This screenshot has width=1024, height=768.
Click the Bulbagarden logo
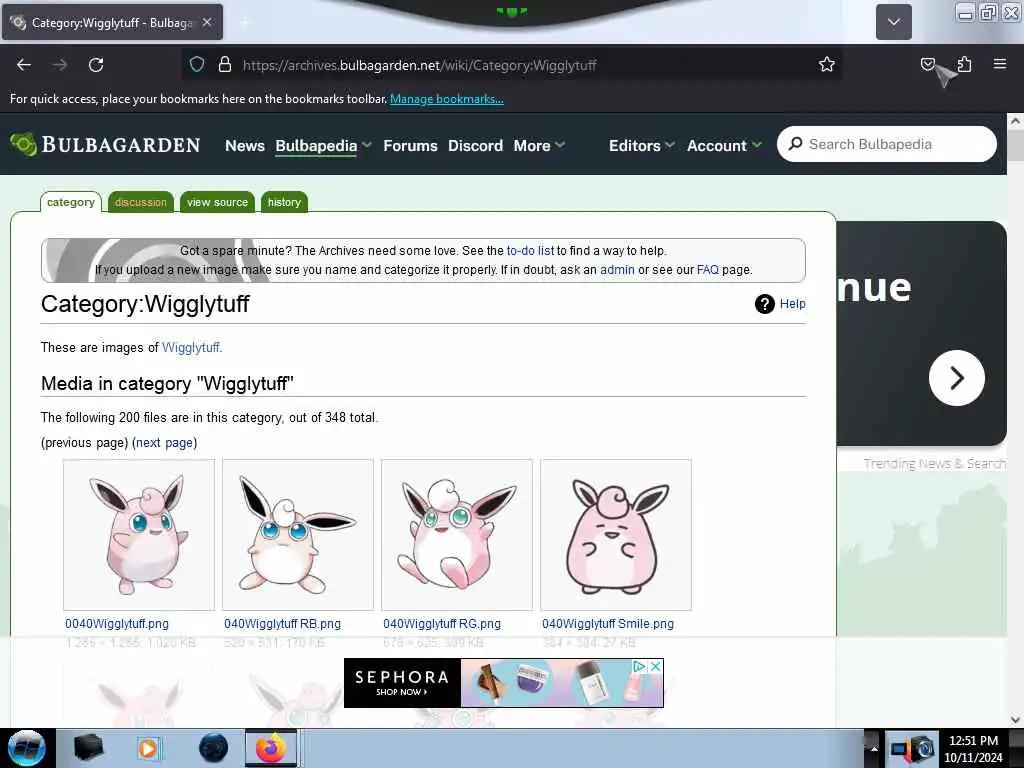coord(105,144)
